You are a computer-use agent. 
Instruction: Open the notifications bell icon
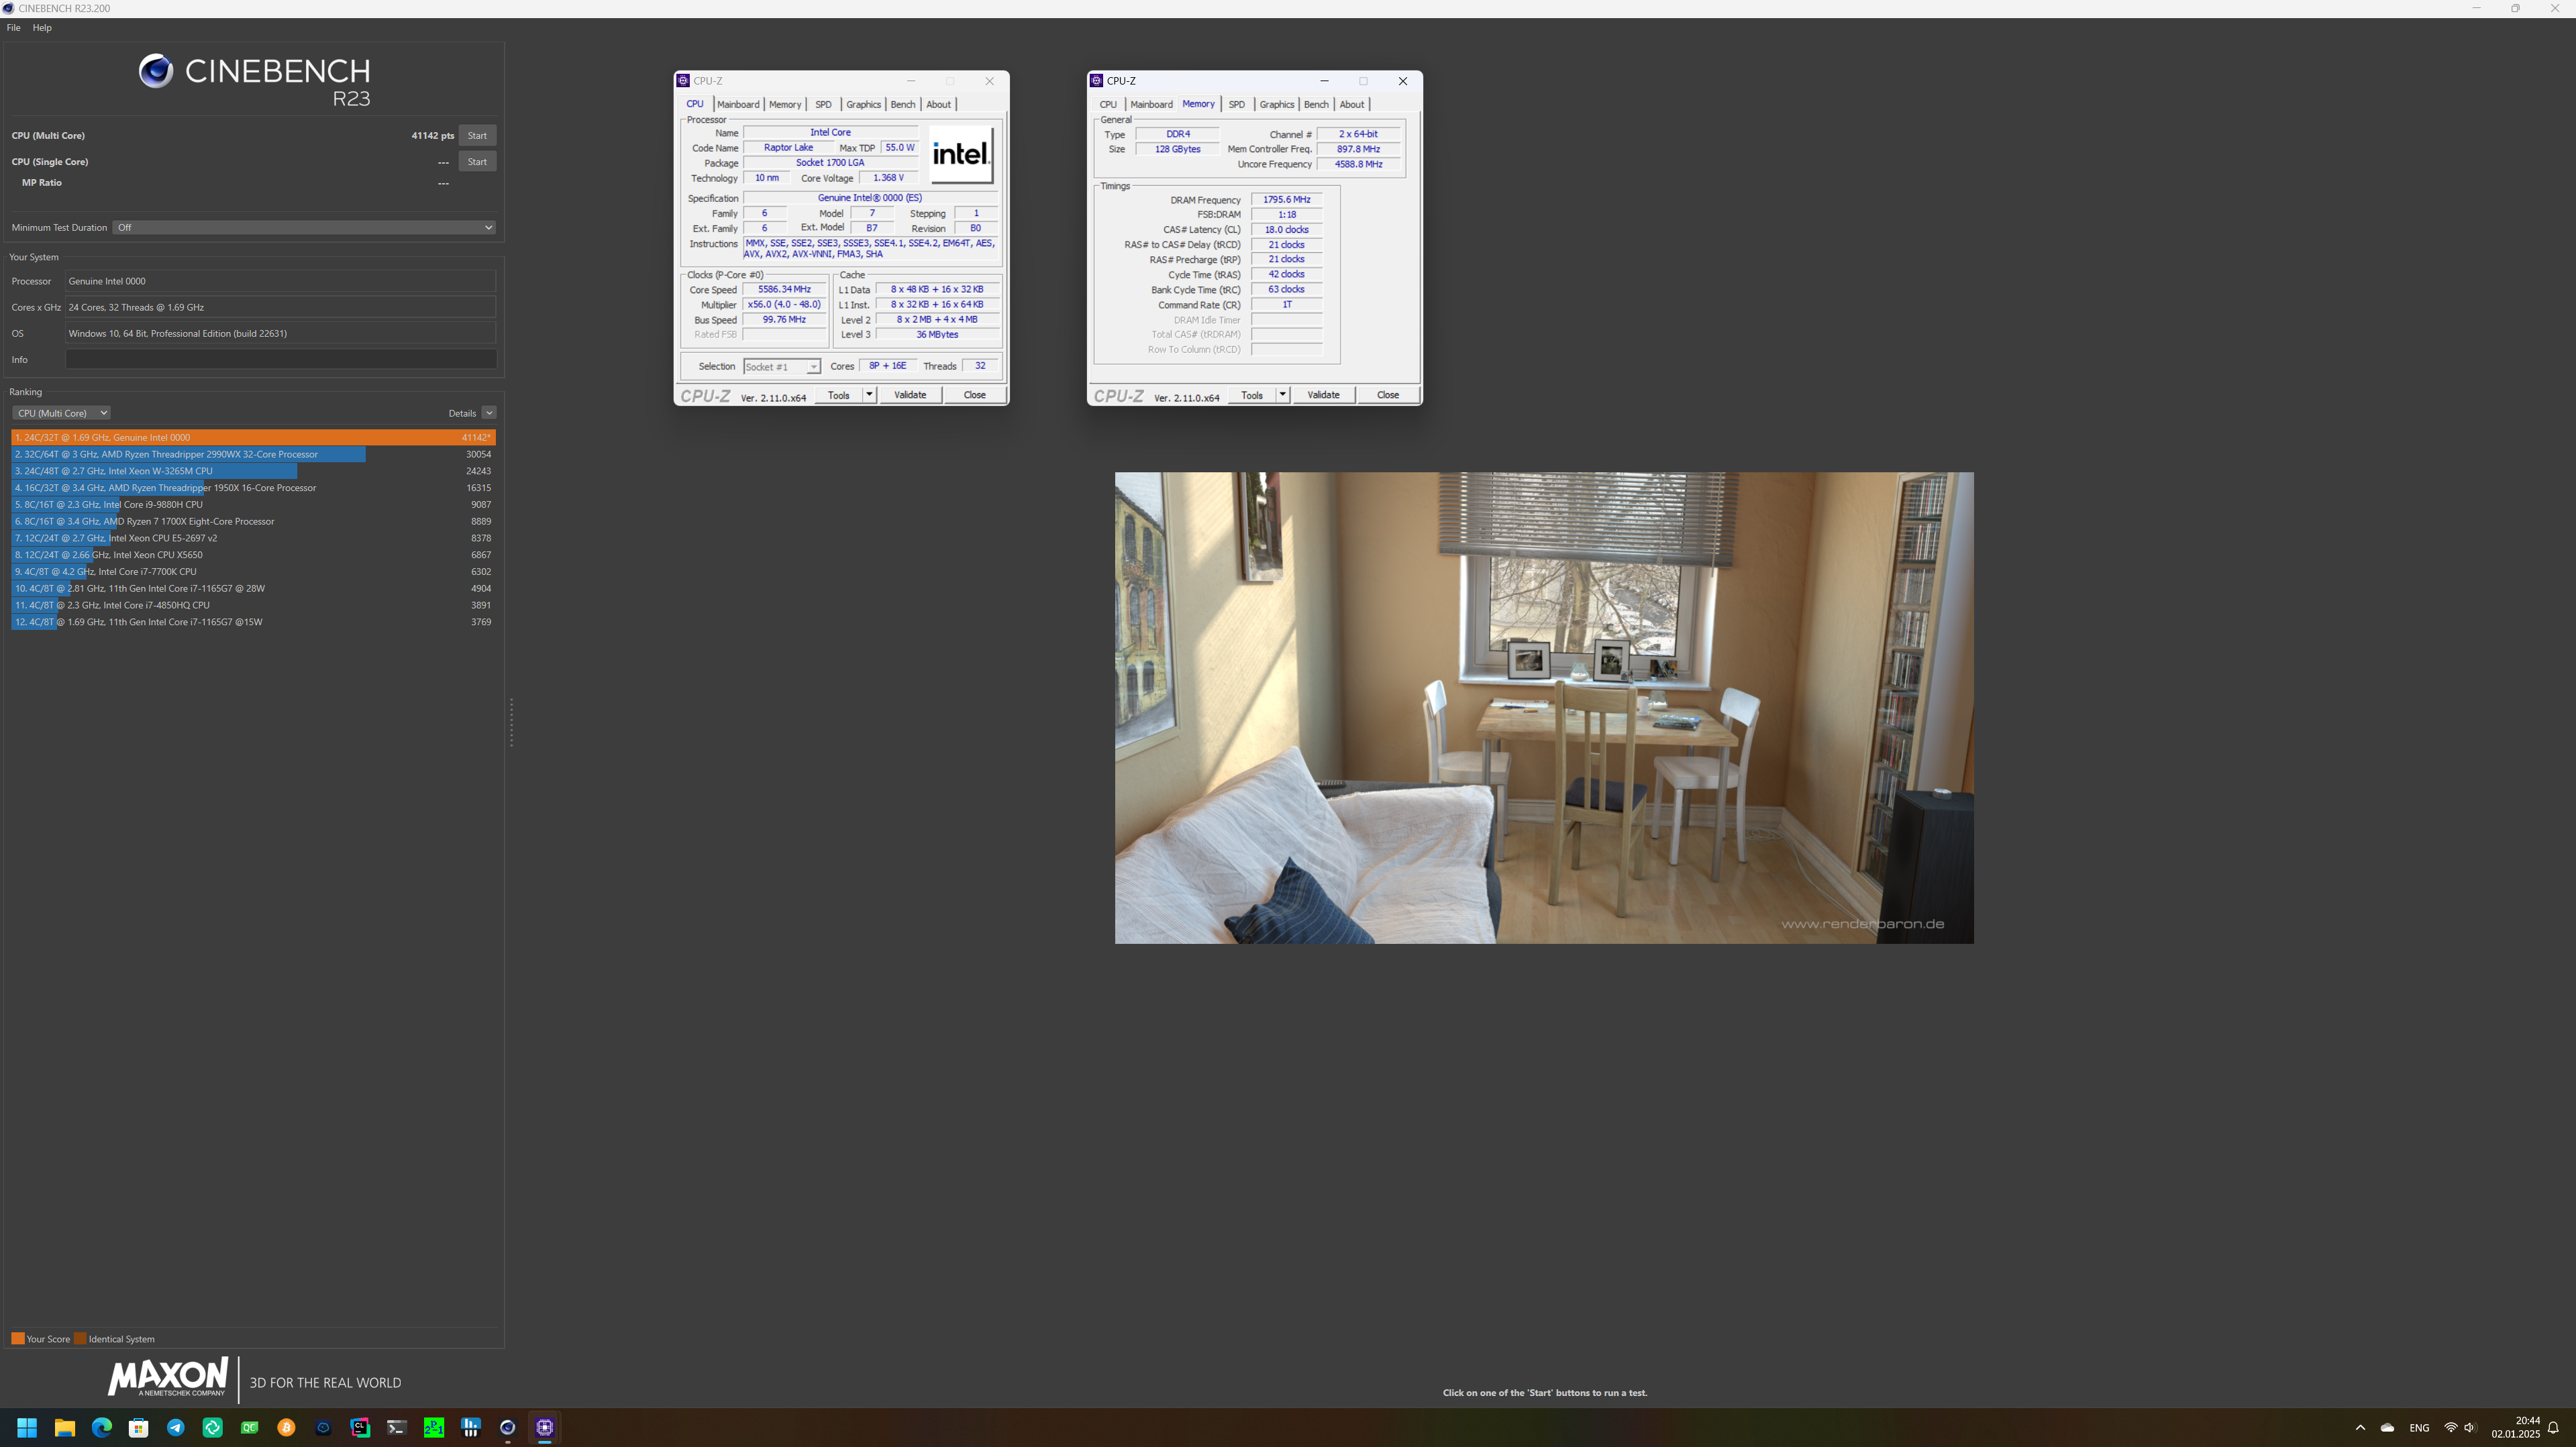click(2553, 1427)
